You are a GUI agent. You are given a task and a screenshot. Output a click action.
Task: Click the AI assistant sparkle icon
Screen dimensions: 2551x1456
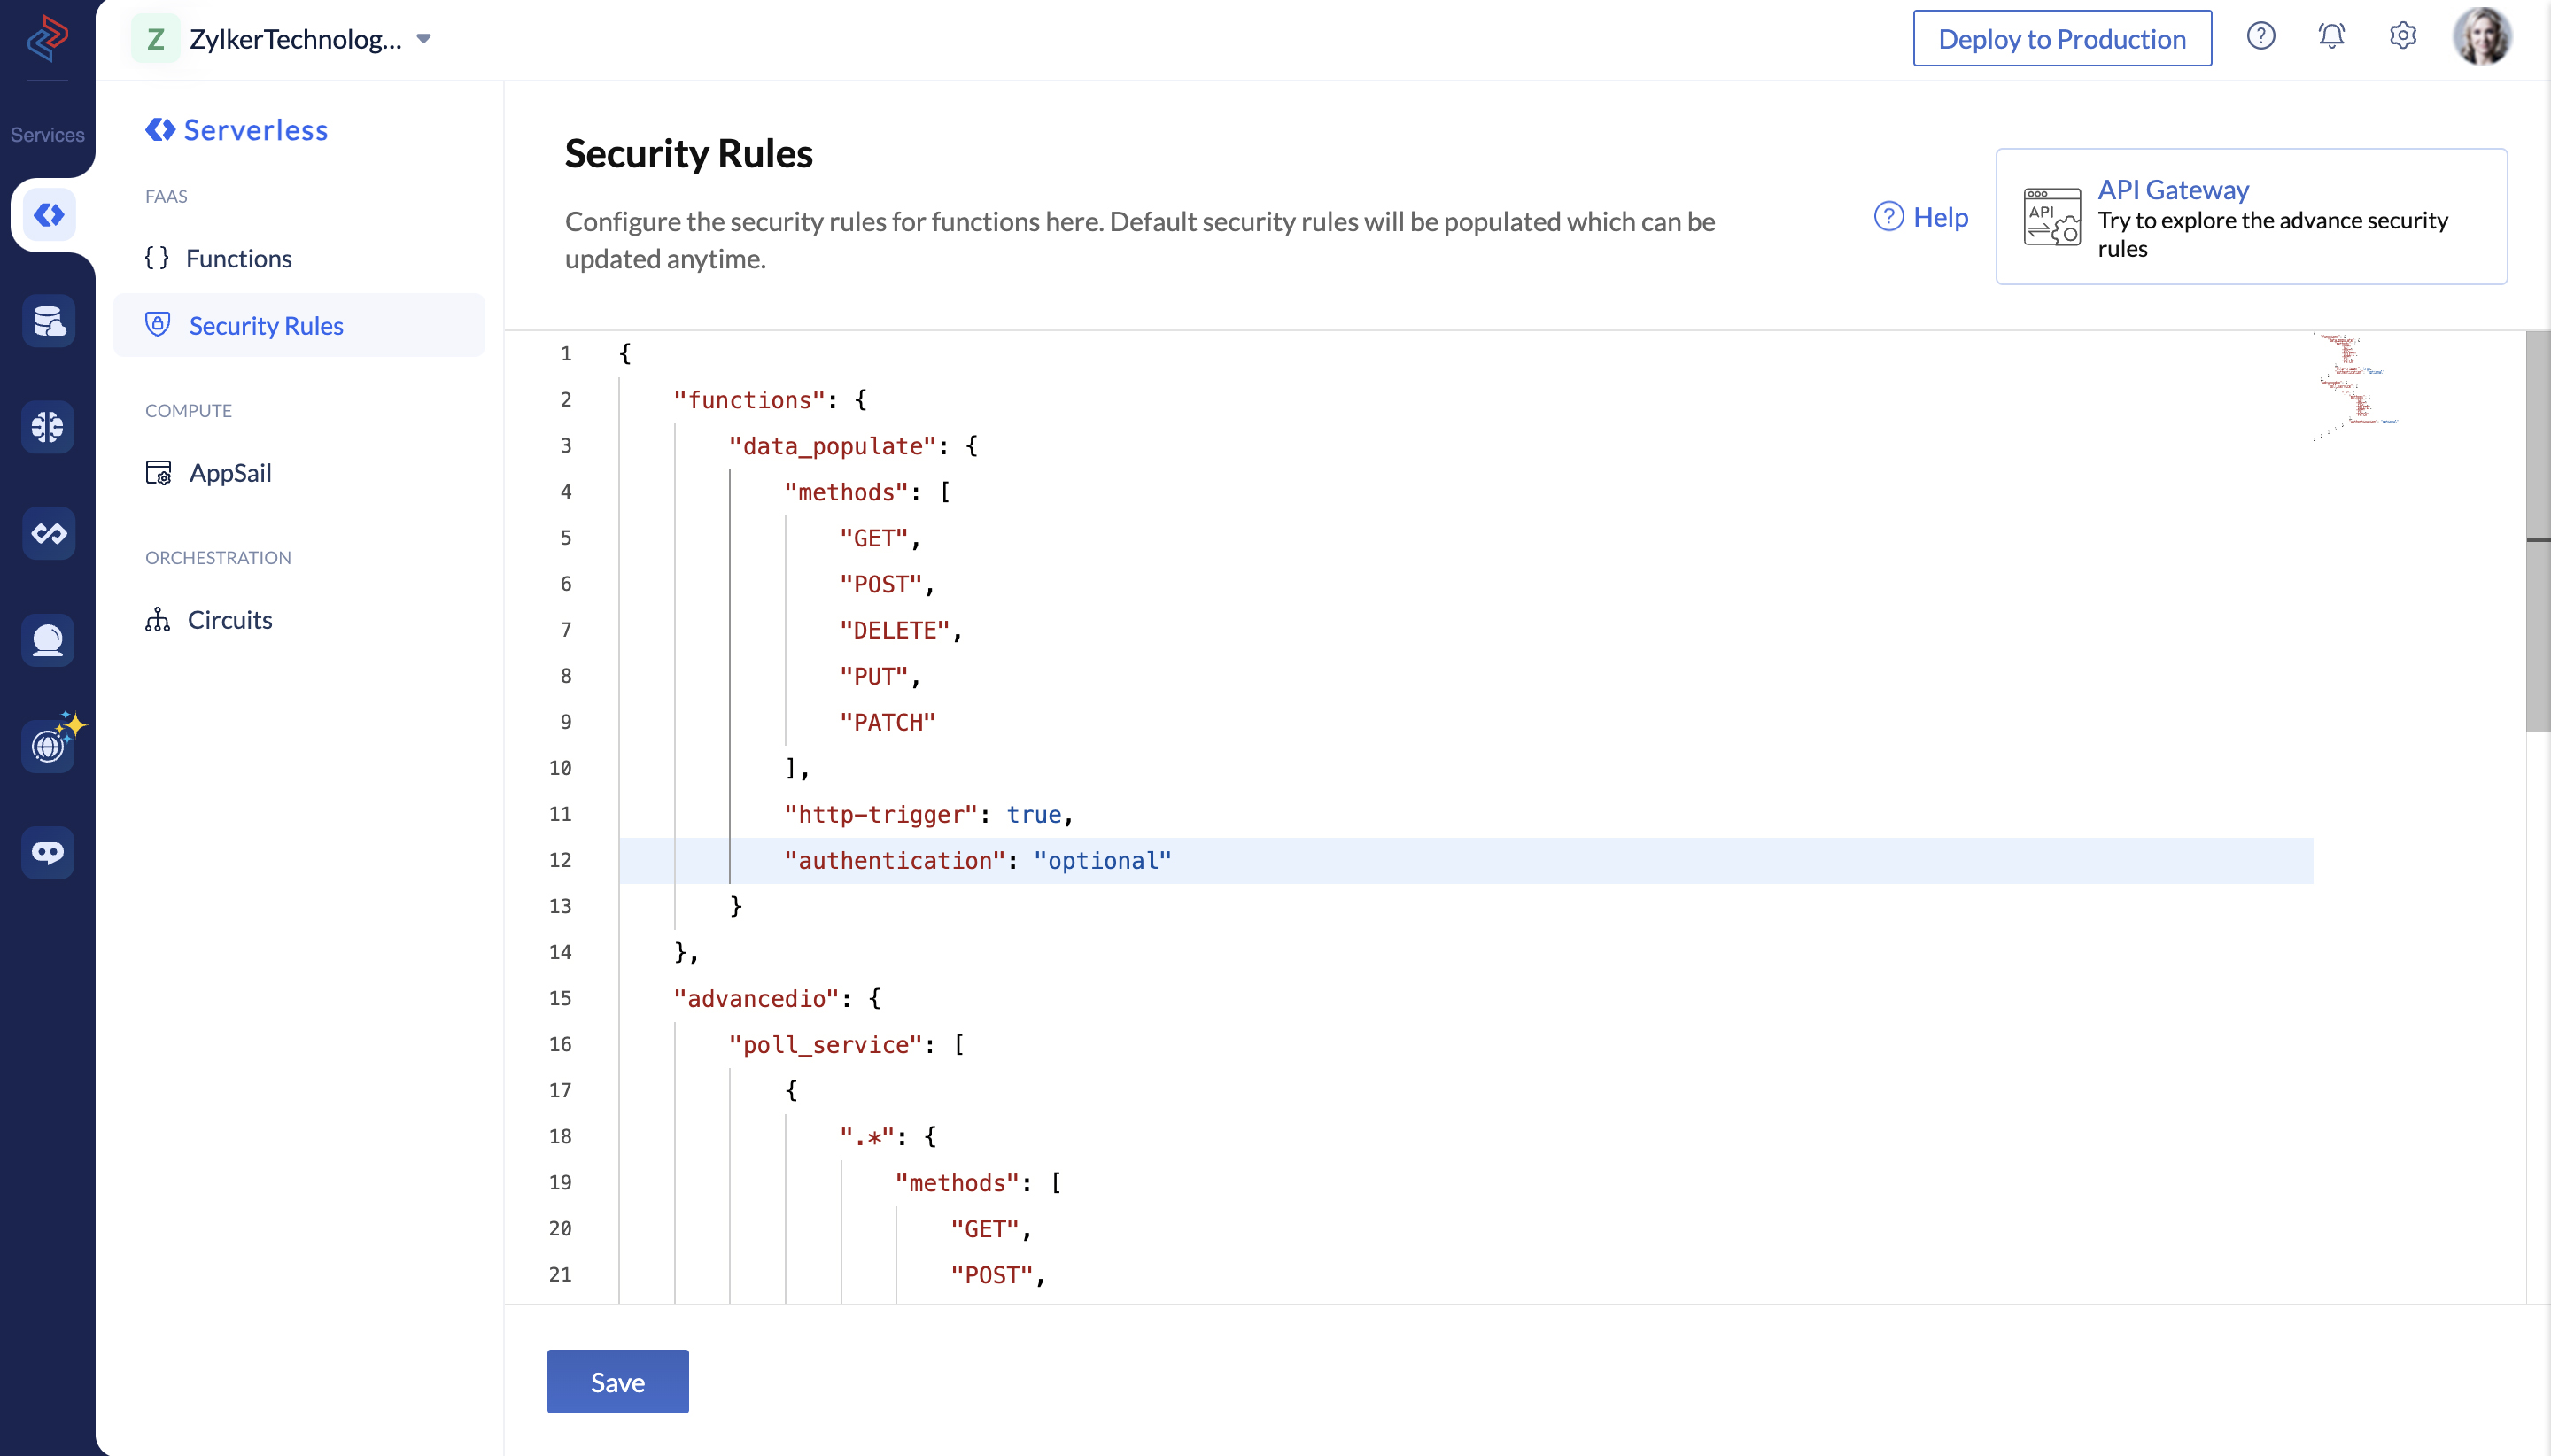tap(47, 745)
